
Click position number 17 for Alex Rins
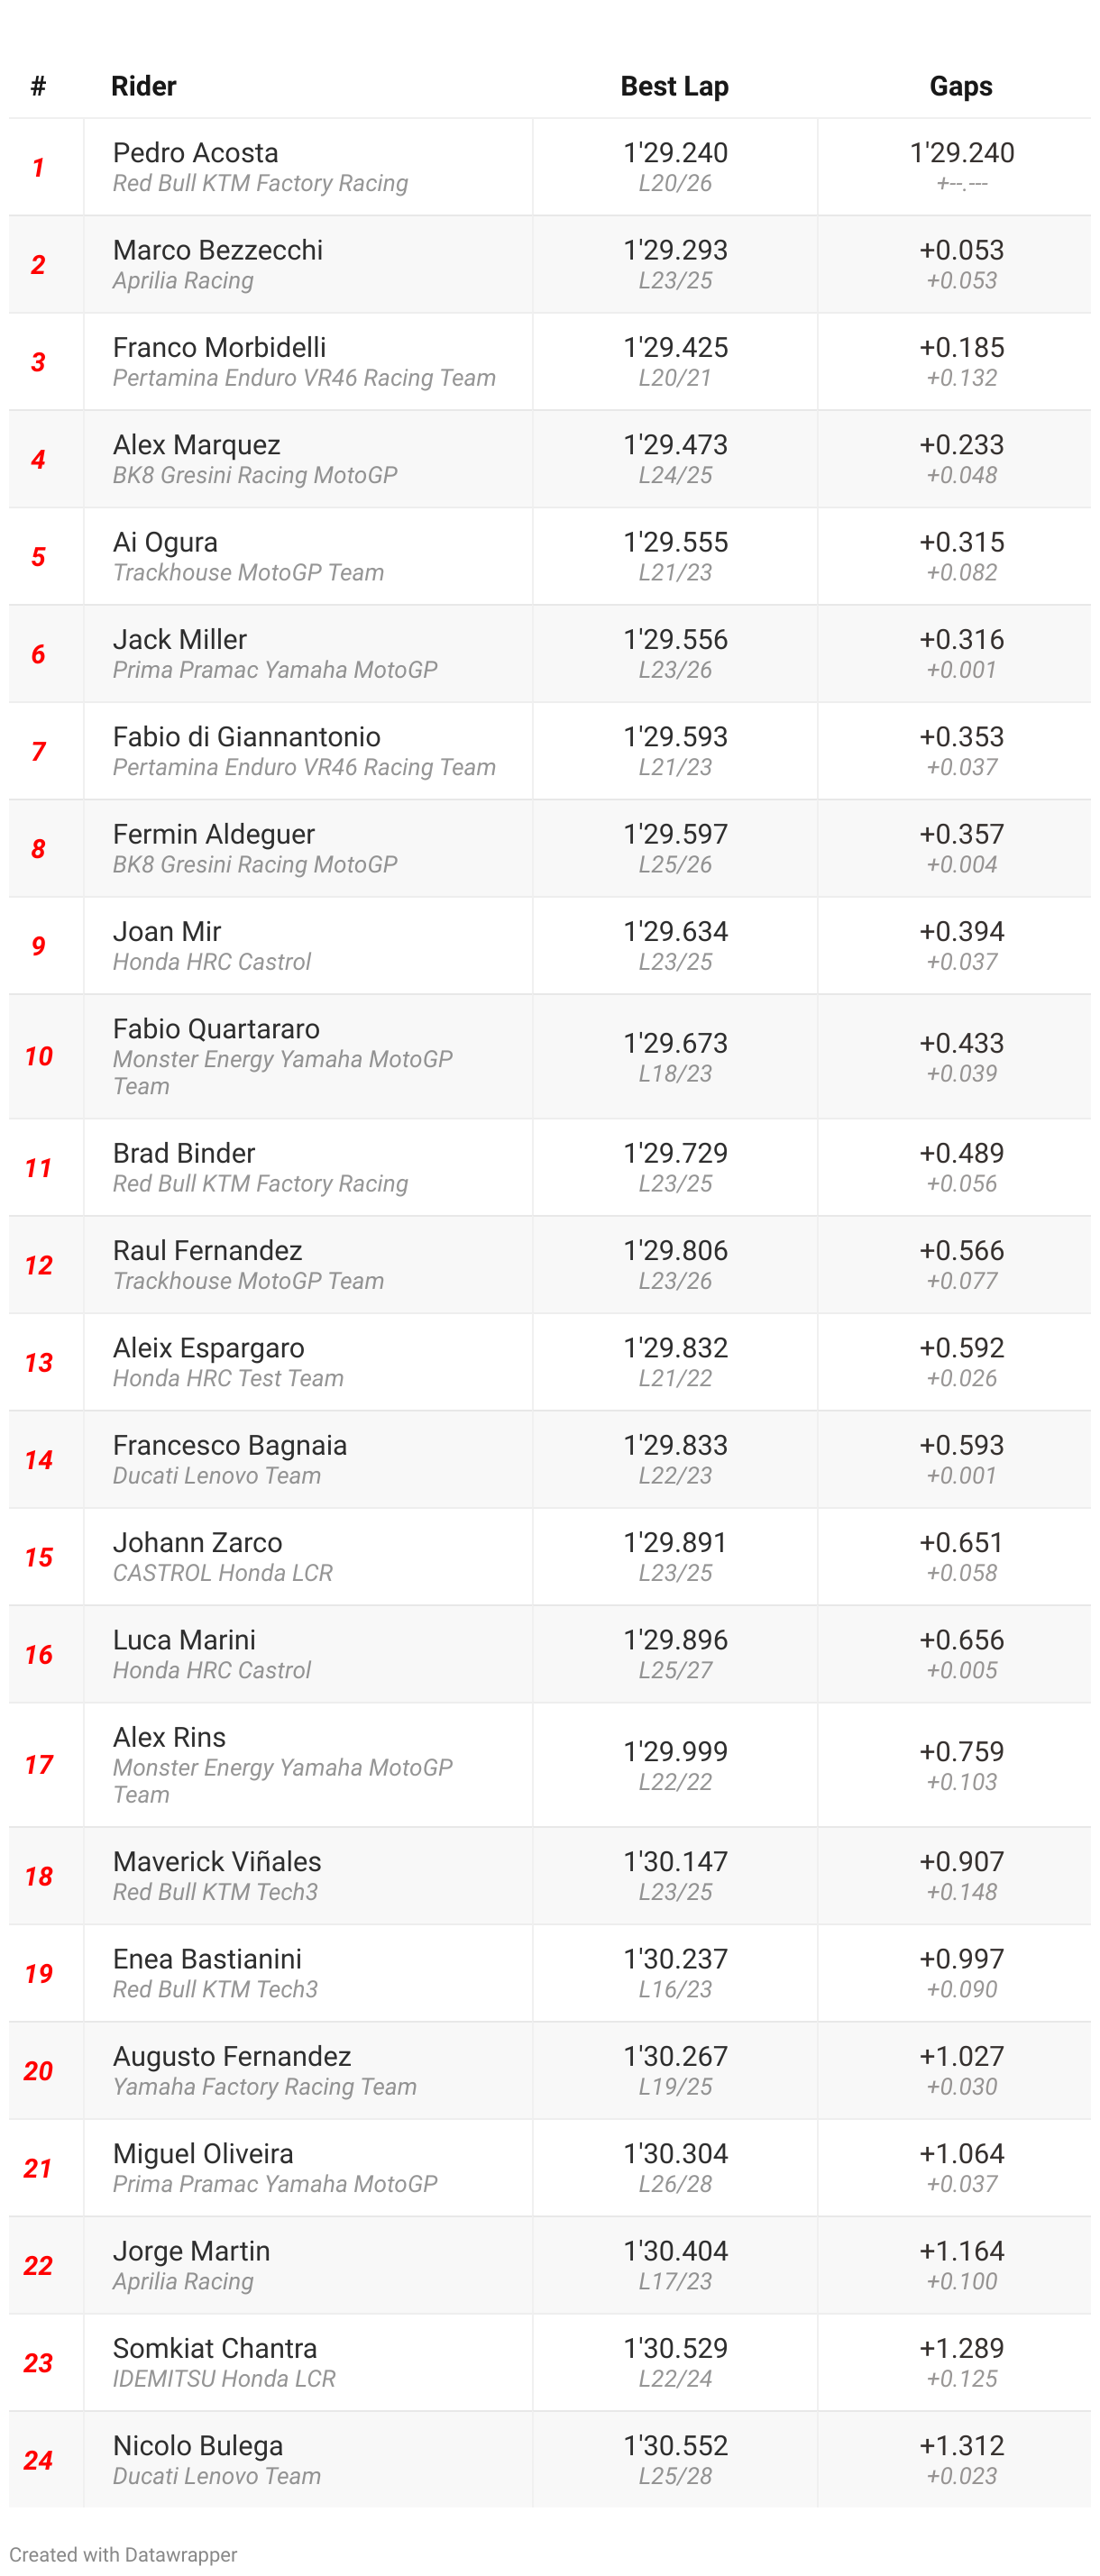coord(38,1765)
